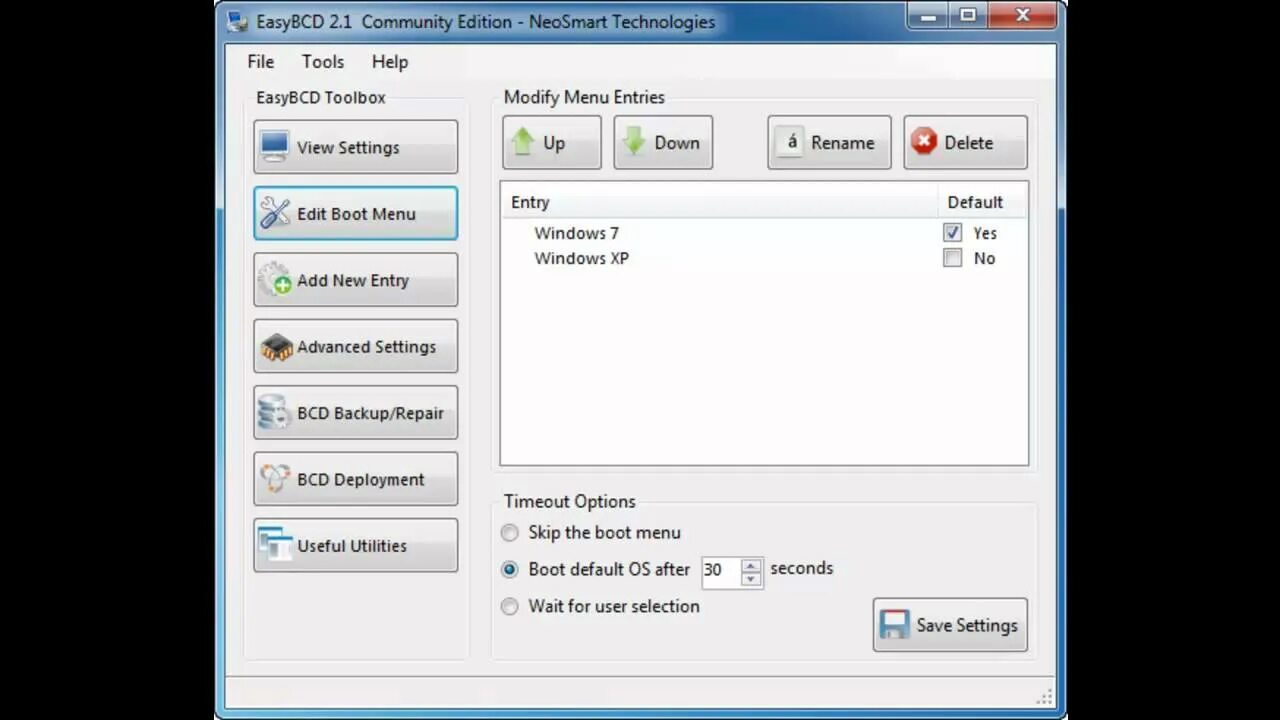Increase timeout seconds with up spinner
Image resolution: width=1280 pixels, height=720 pixels.
pyautogui.click(x=751, y=565)
